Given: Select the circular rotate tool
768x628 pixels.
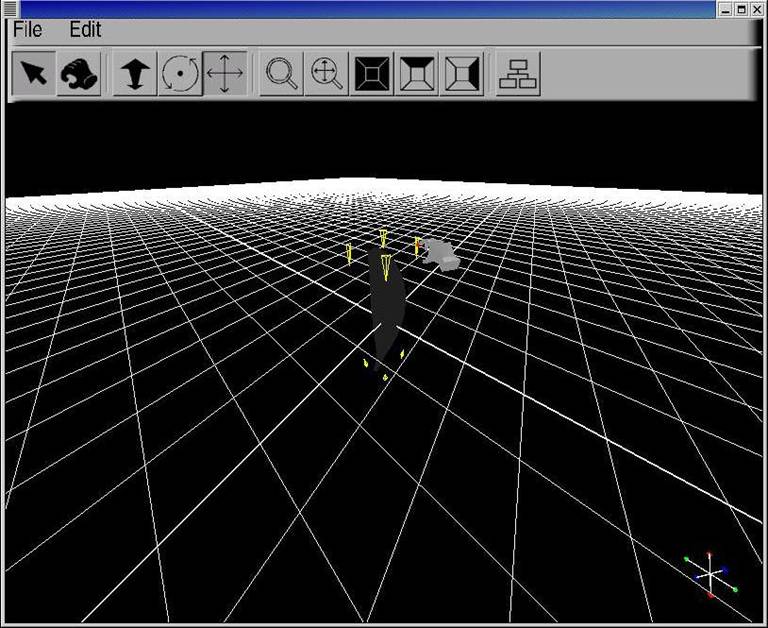Looking at the screenshot, I should pyautogui.click(x=180, y=73).
